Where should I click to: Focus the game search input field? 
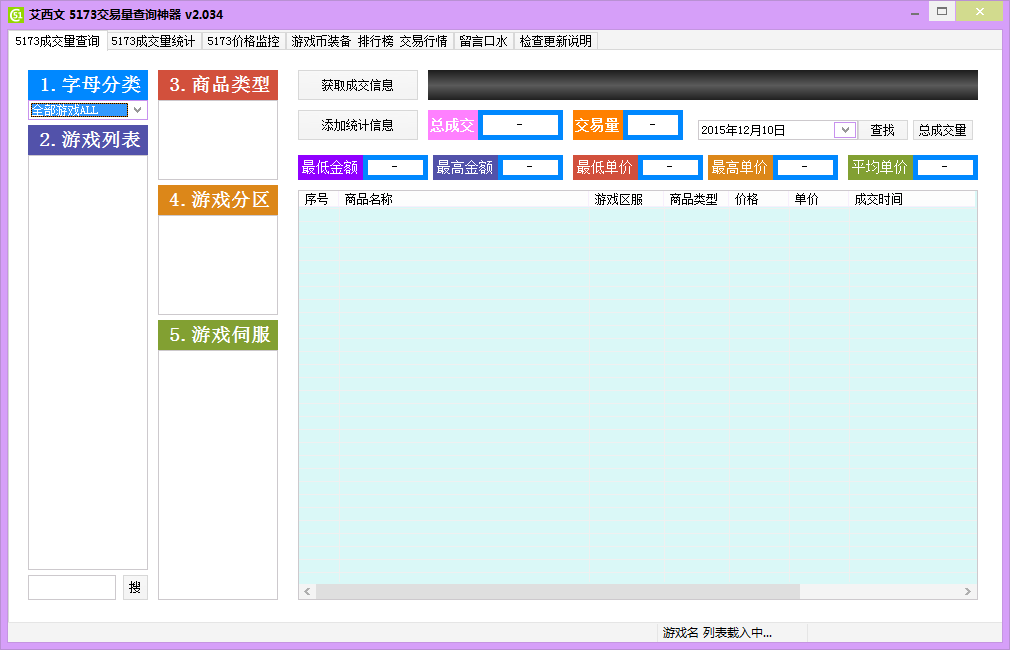point(72,588)
